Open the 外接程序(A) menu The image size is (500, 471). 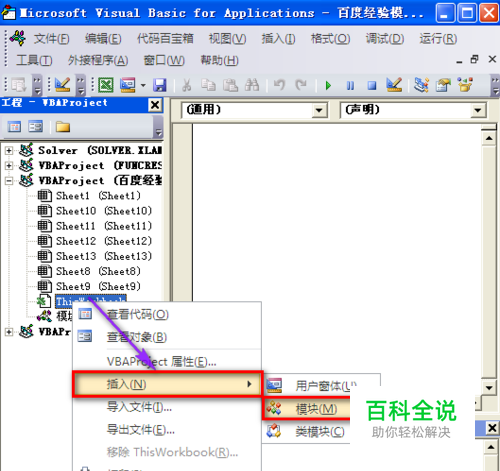pyautogui.click(x=98, y=60)
